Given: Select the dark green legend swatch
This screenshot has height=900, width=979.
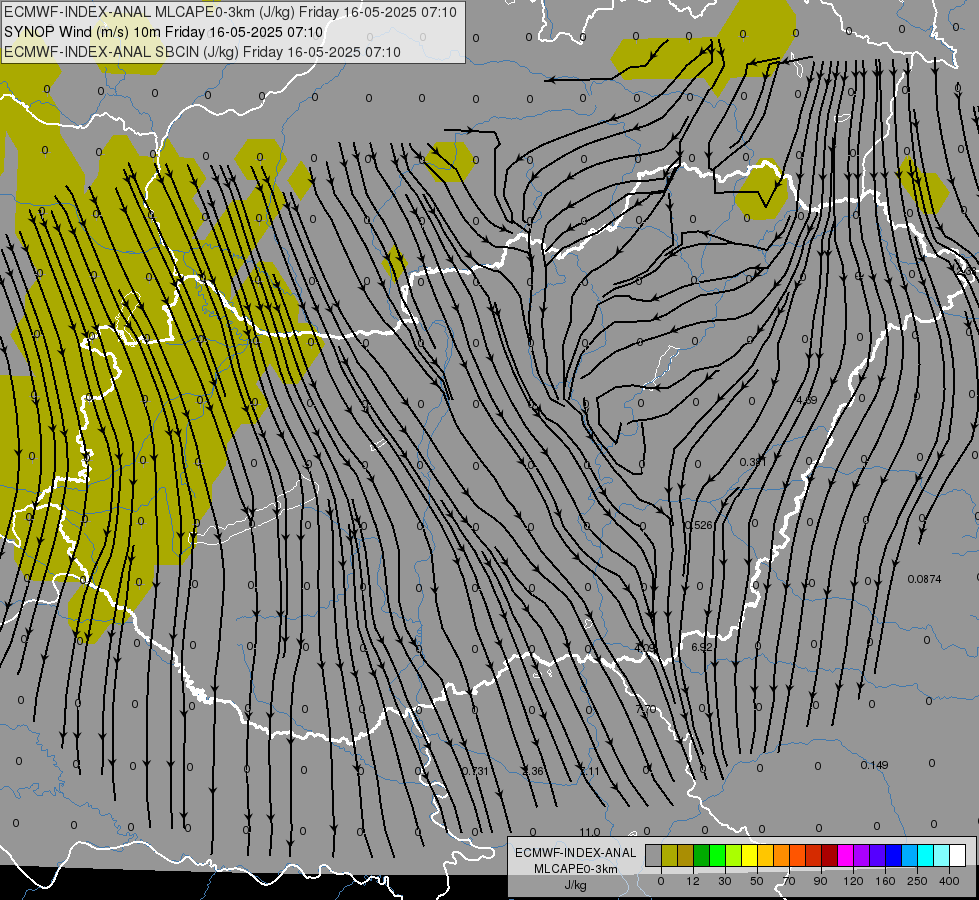Looking at the screenshot, I should pyautogui.click(x=702, y=855).
